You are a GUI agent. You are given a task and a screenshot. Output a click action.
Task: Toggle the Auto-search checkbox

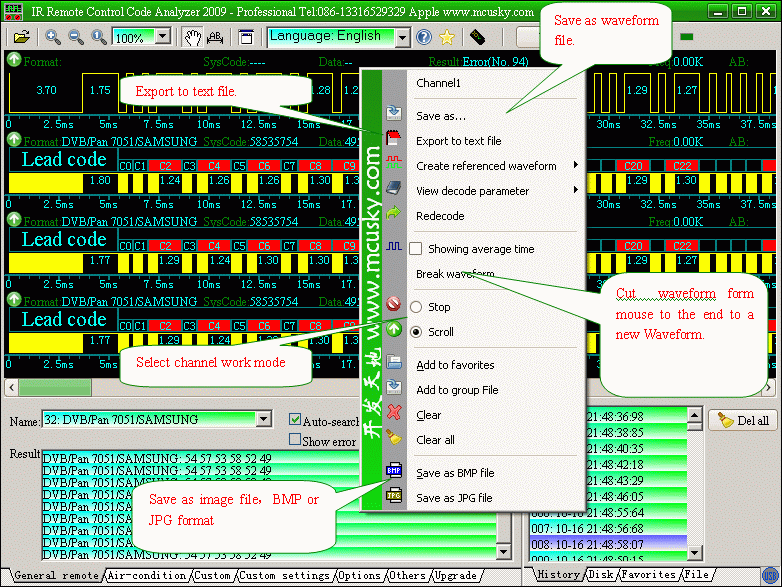pos(295,420)
